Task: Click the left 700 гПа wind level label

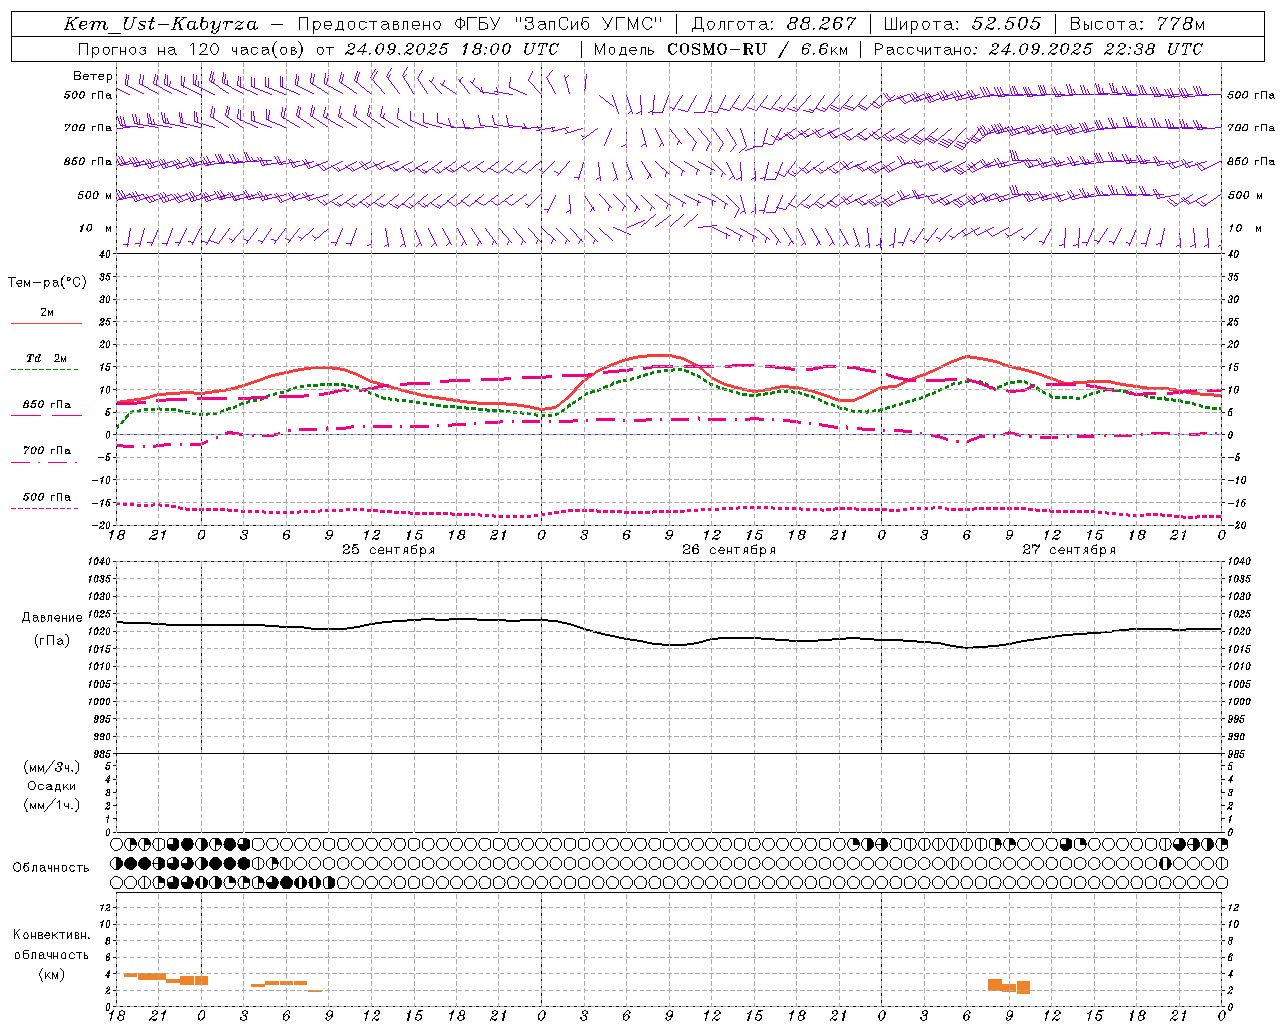Action: 88,128
